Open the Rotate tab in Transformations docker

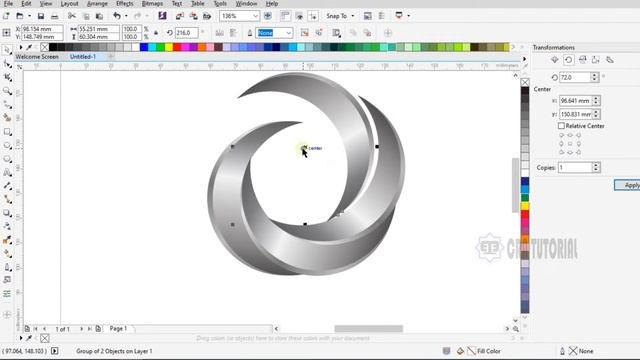click(568, 60)
